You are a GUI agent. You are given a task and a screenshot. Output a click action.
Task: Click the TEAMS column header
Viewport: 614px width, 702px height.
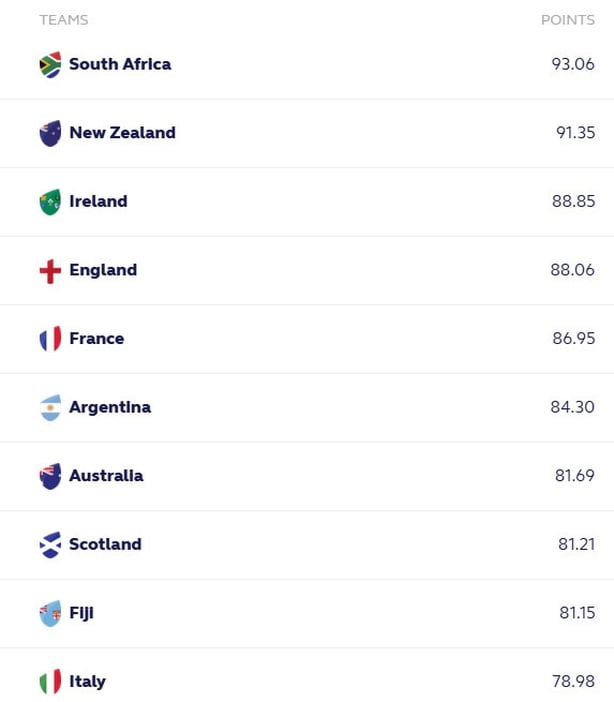click(x=64, y=20)
